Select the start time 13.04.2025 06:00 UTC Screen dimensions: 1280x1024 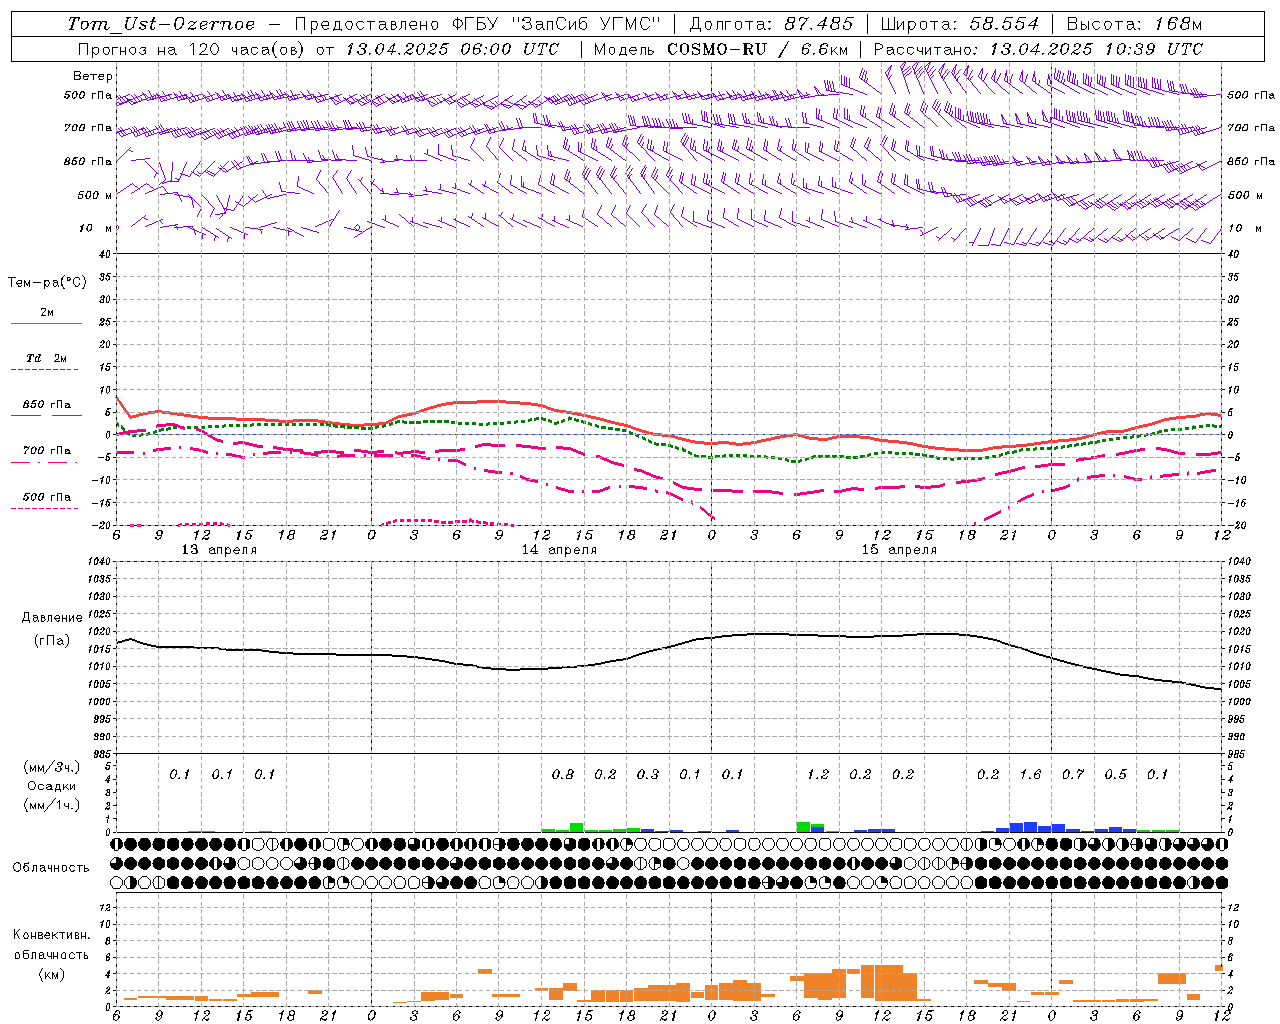pos(452,49)
